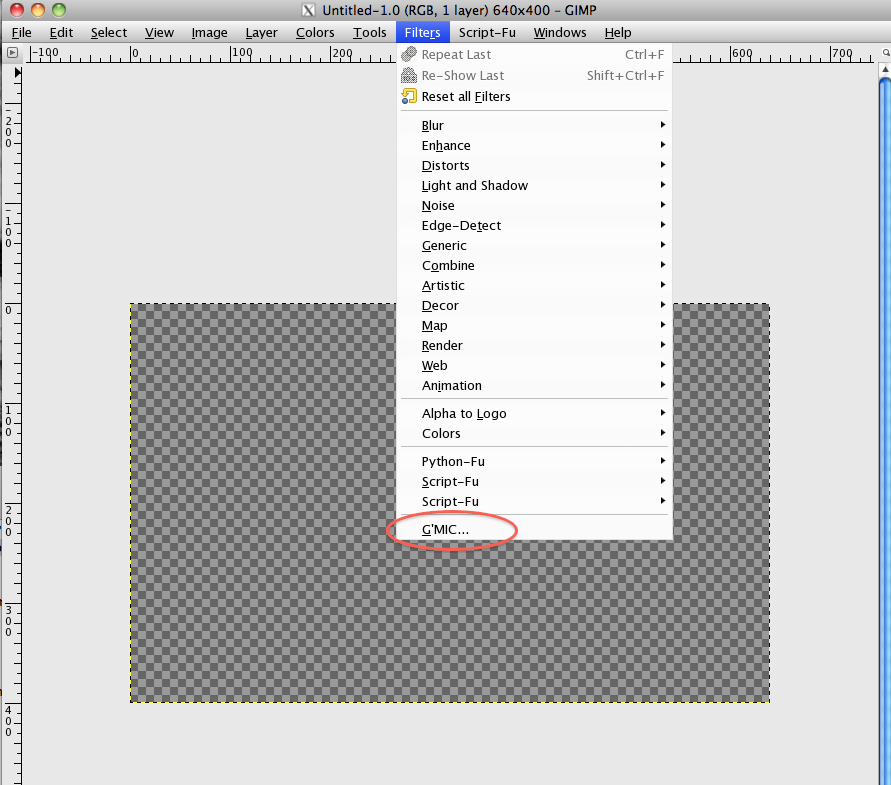Click the vertical ruler on left
The width and height of the screenshot is (891, 785).
point(11,423)
